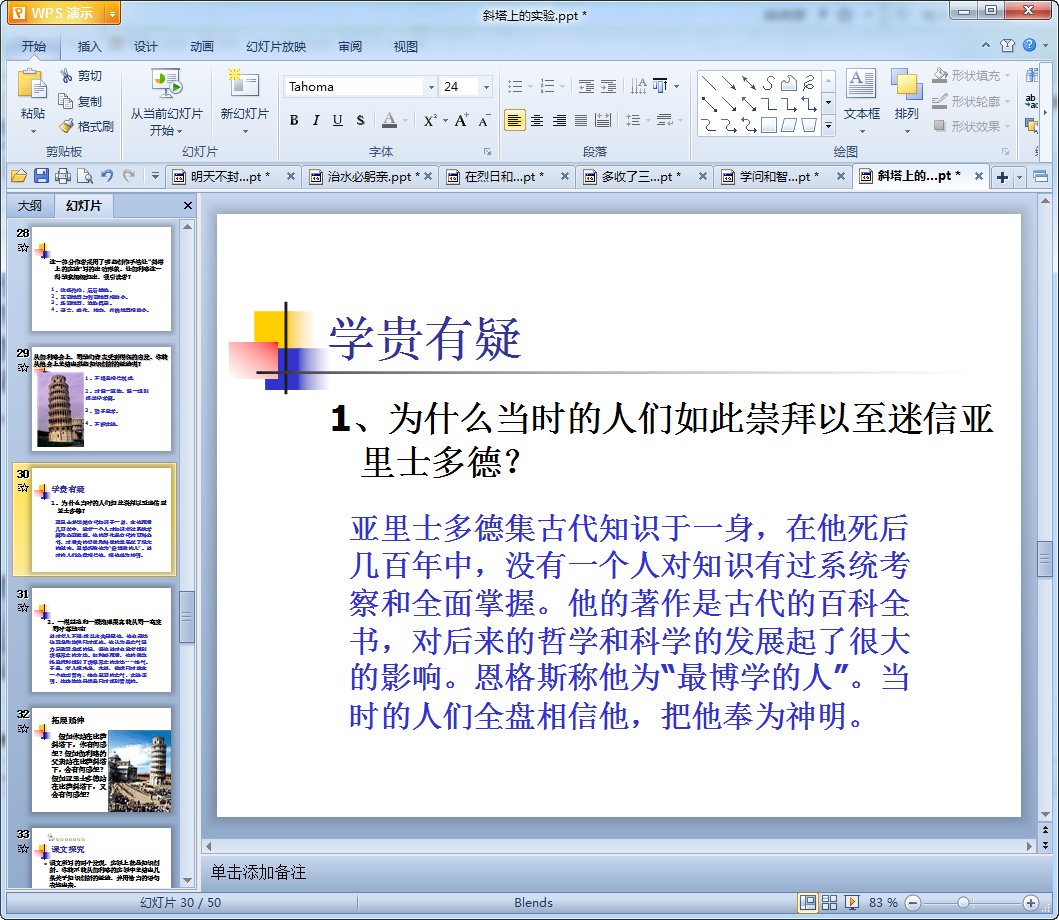
Task: Expand the shapes gallery
Action: [828, 126]
